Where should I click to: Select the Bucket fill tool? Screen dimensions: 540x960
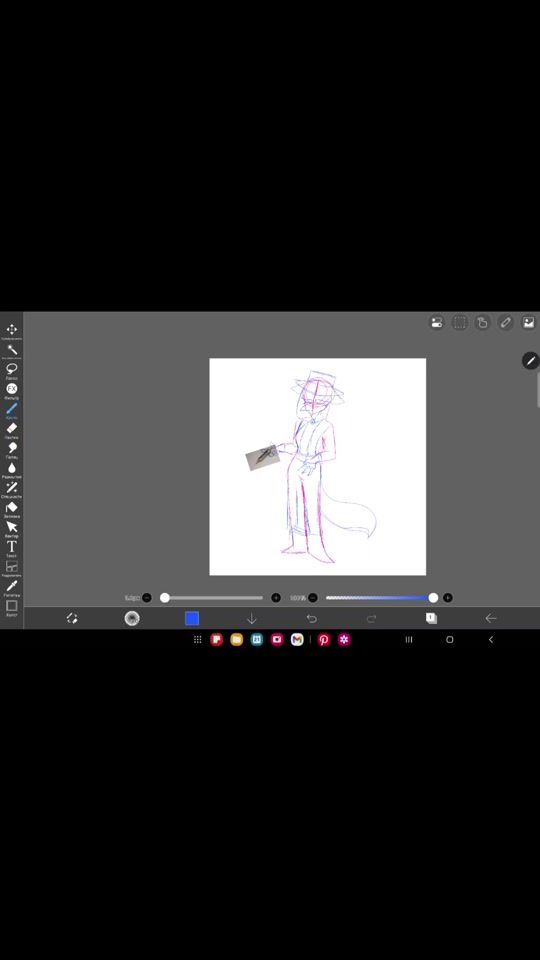pyautogui.click(x=12, y=508)
